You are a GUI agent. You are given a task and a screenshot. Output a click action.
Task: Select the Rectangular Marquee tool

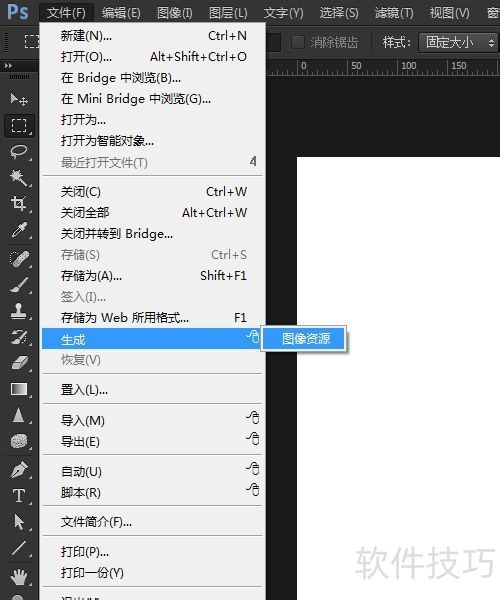click(x=19, y=125)
